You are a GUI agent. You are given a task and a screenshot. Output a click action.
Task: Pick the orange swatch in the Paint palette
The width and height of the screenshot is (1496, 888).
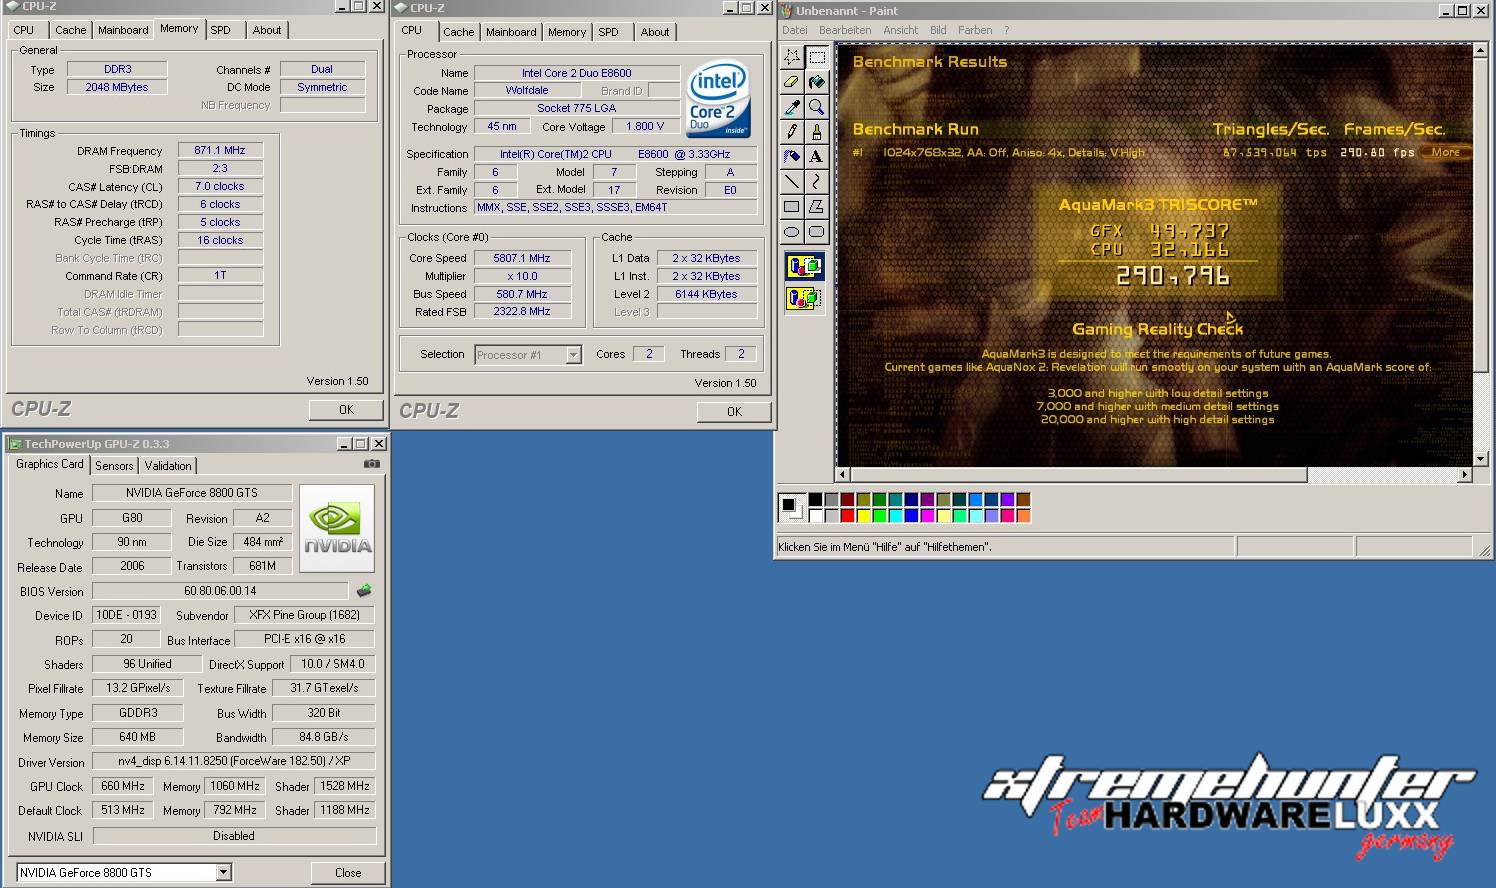(x=1023, y=516)
